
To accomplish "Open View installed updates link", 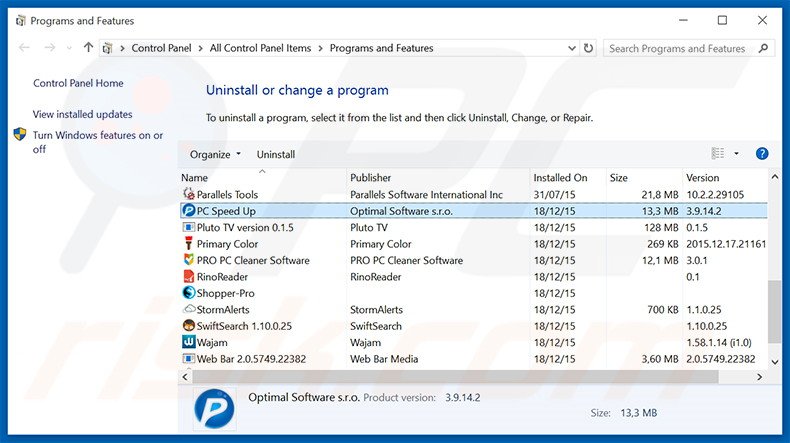I will 83,114.
